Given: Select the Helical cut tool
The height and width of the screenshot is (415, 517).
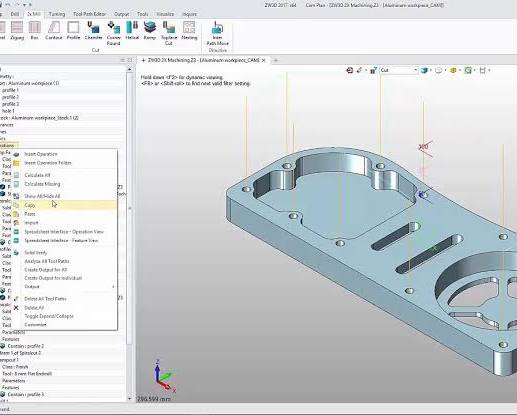Looking at the screenshot, I should tap(132, 31).
